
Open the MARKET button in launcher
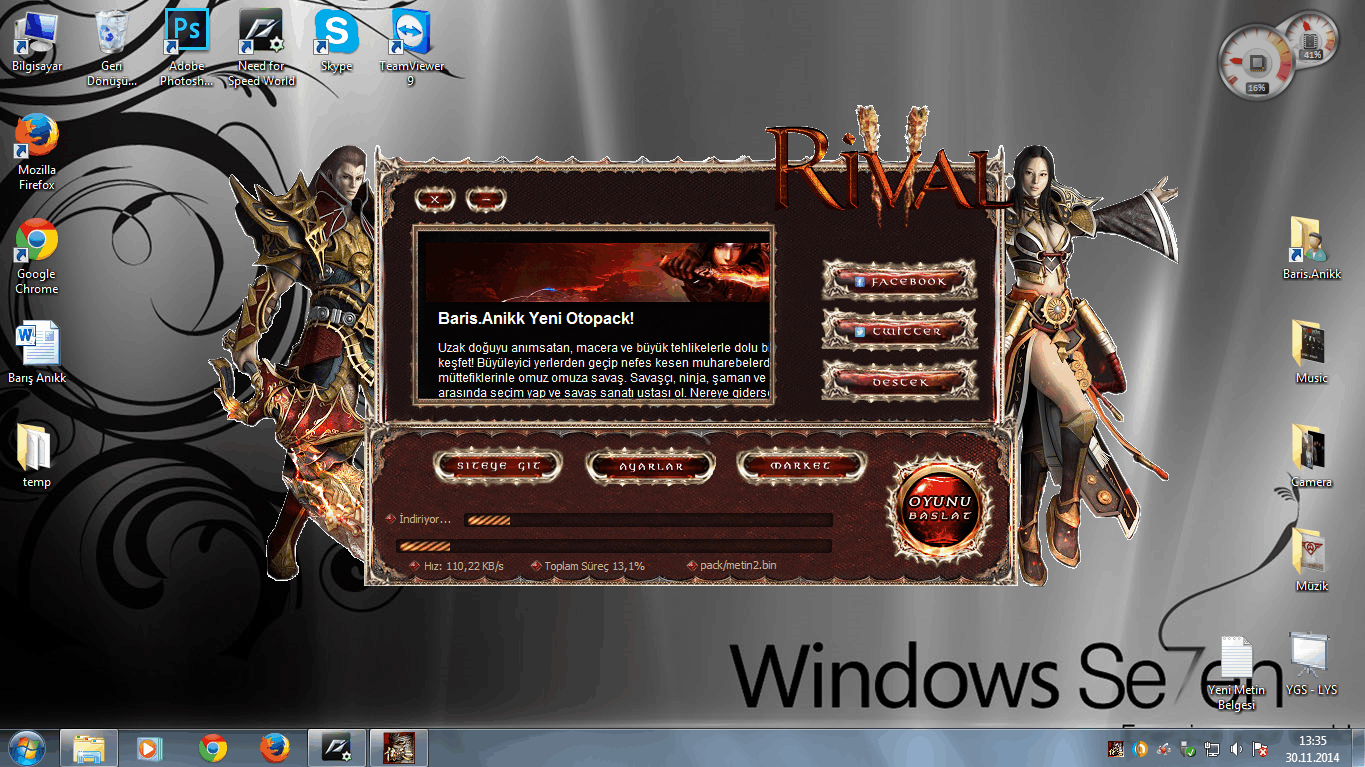pos(800,466)
